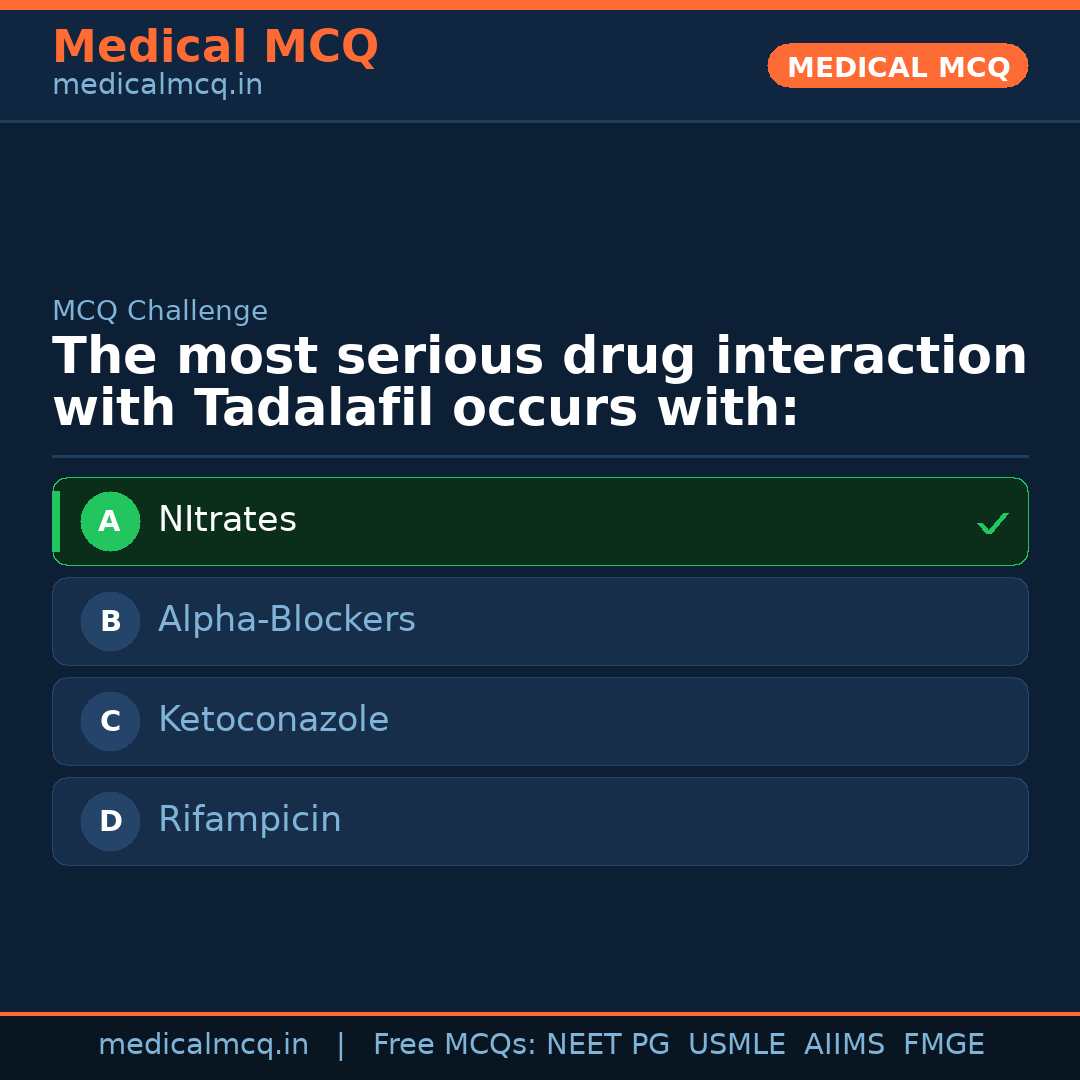1080x1080 pixels.
Task: Select the Nitrates answer text
Action: click(x=227, y=520)
